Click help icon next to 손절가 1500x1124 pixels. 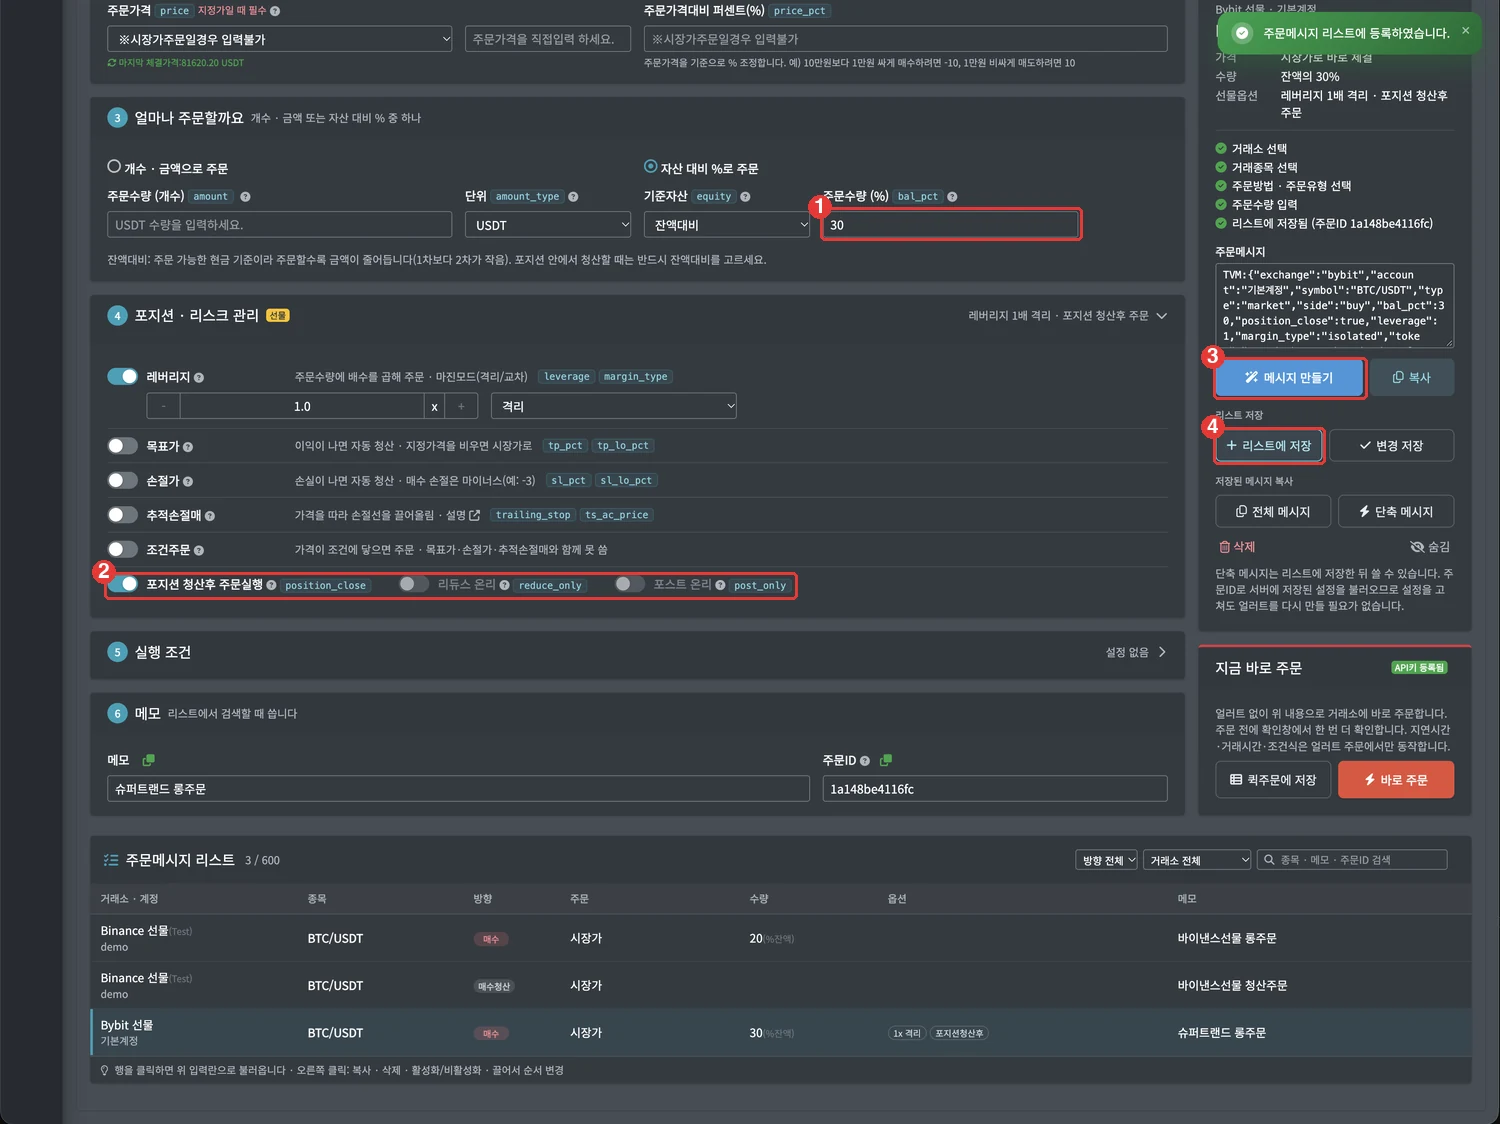(188, 482)
